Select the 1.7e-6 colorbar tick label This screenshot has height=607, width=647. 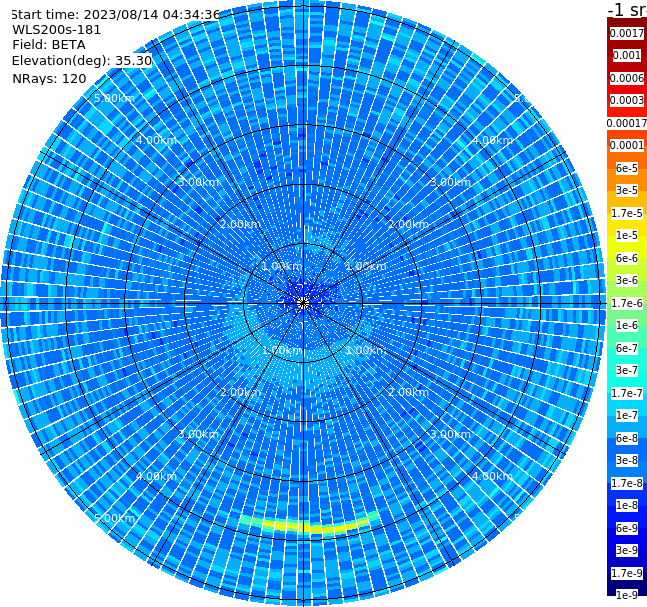point(627,303)
